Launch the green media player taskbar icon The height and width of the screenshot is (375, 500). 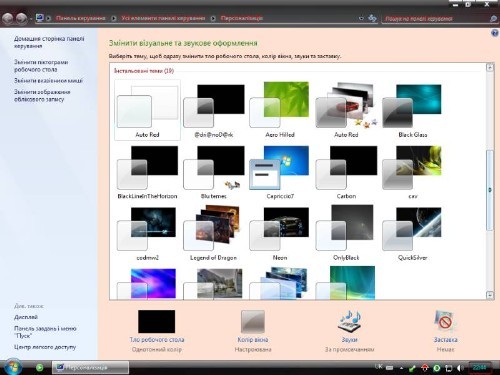point(39,367)
